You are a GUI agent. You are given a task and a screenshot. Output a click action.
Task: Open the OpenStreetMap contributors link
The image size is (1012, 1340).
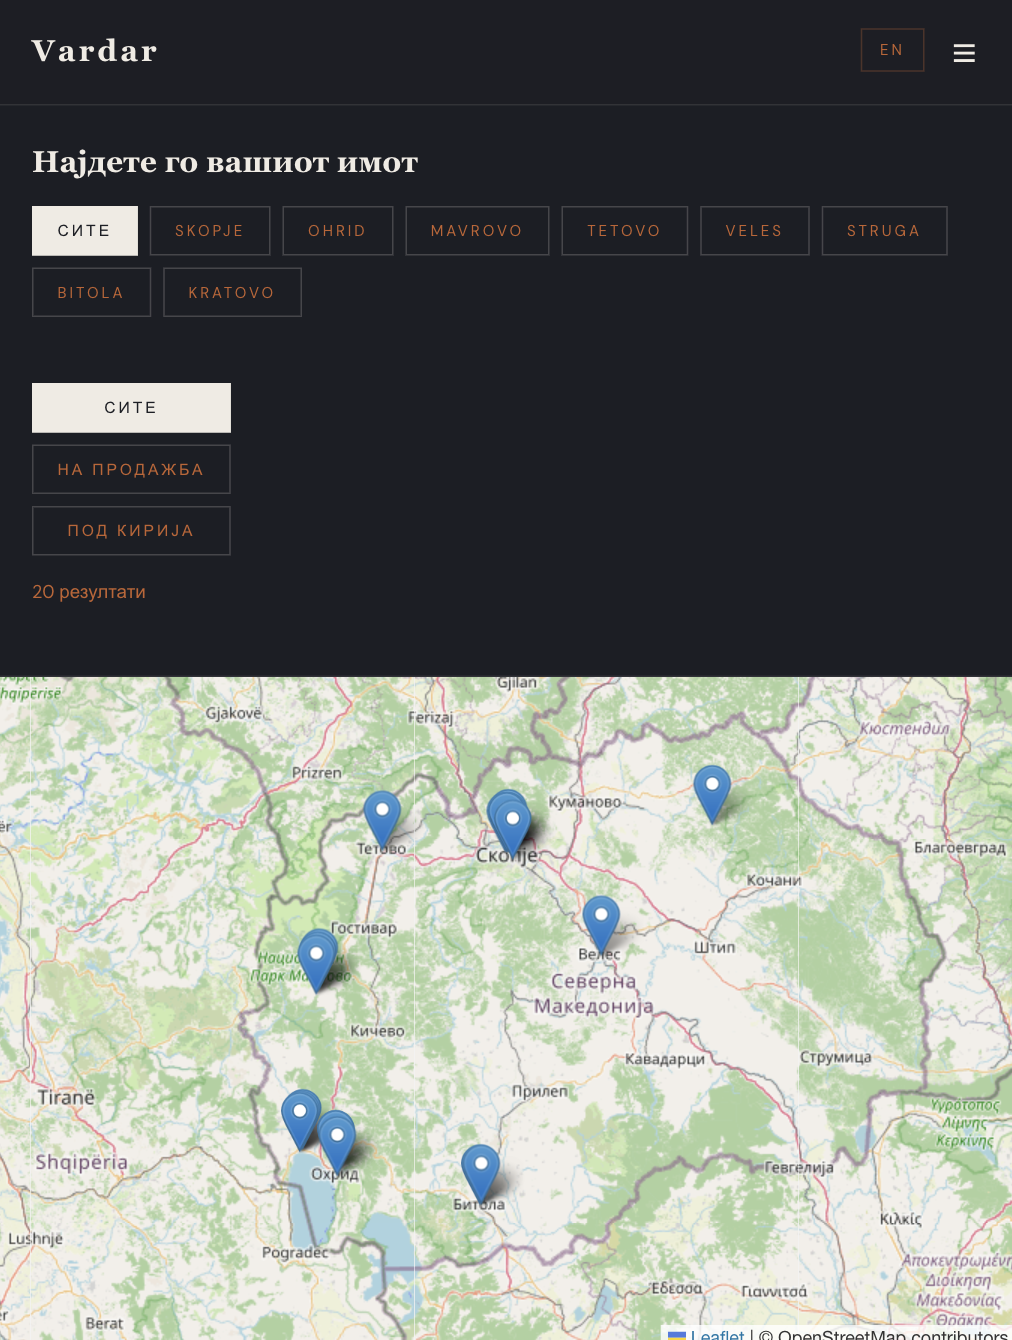click(892, 1334)
